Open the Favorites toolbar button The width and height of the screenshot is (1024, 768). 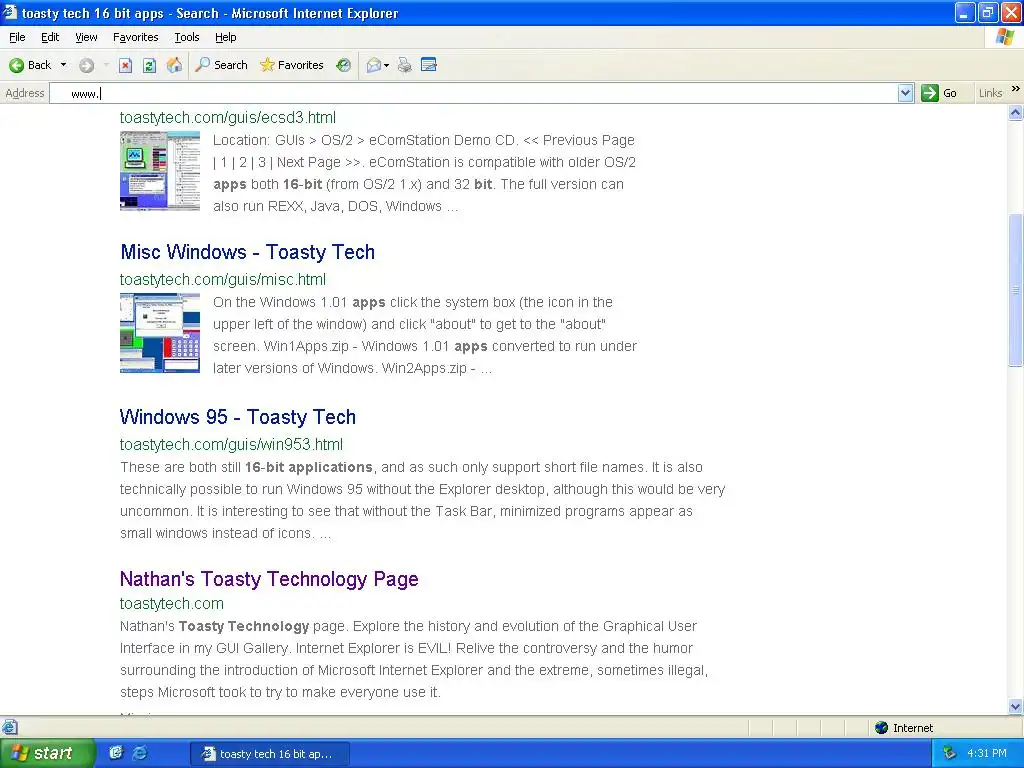292,65
